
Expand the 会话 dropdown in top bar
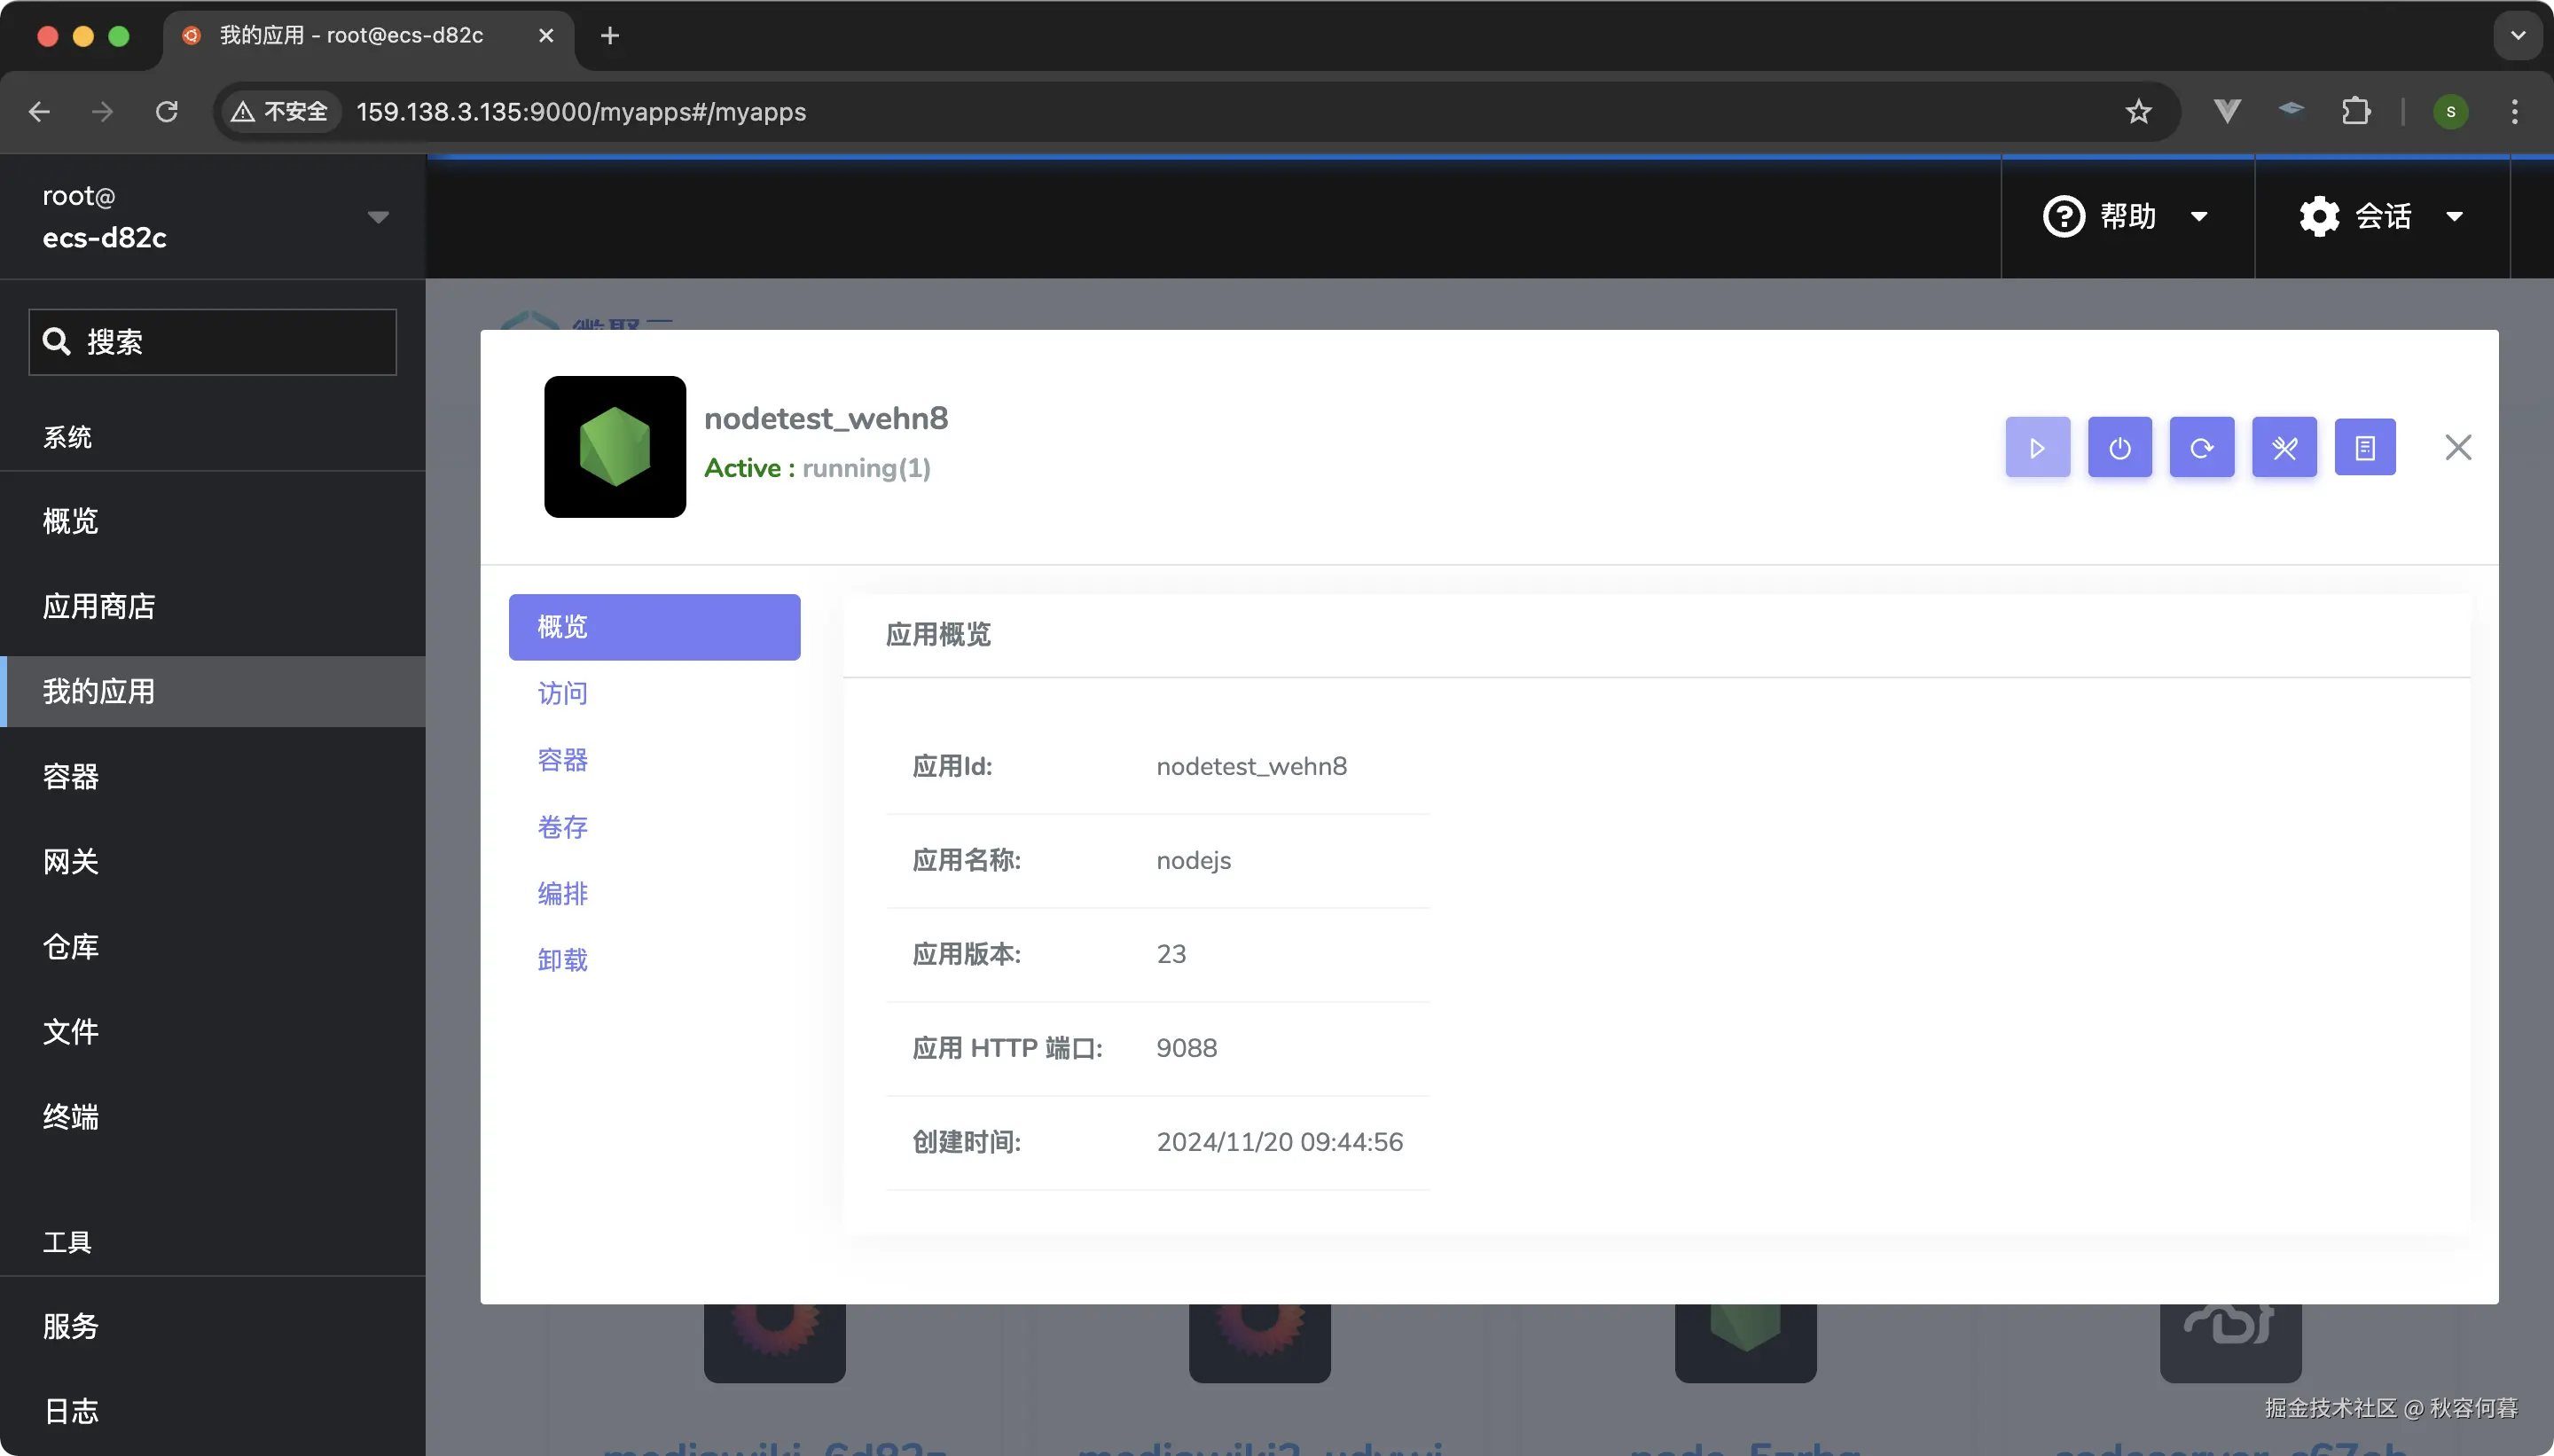(x=2456, y=216)
